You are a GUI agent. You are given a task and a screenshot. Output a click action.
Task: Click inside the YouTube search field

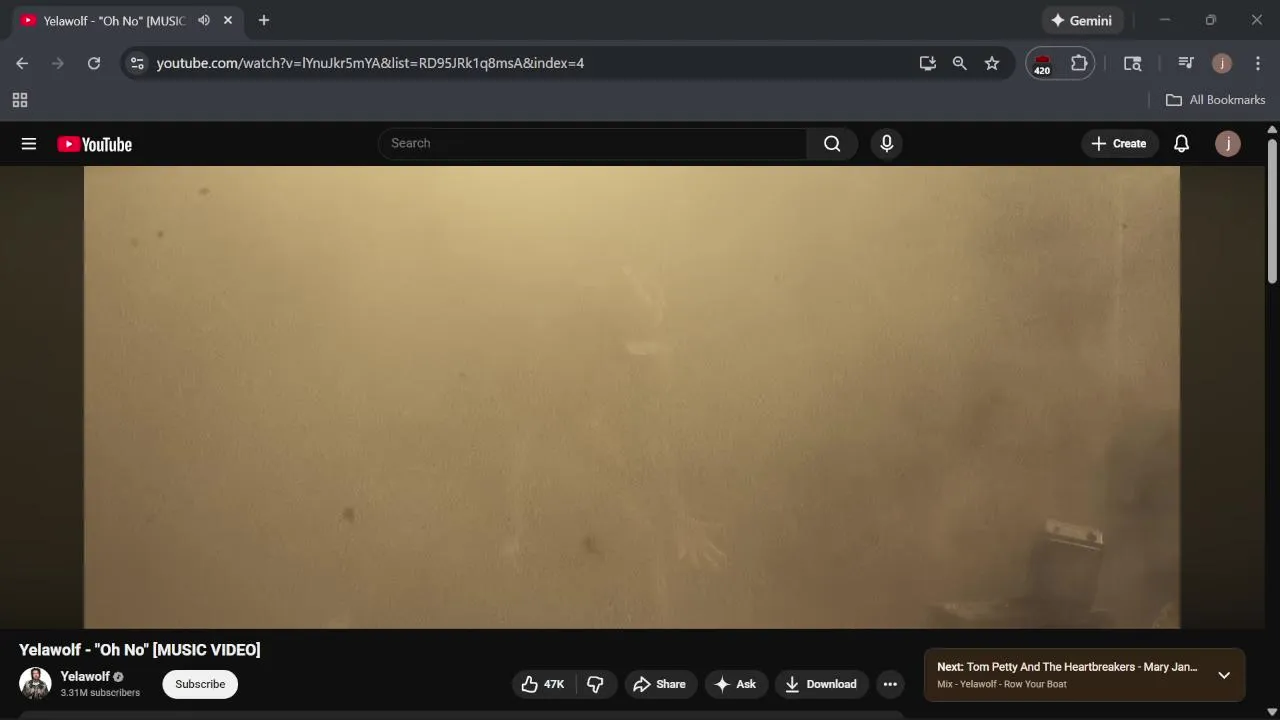click(x=592, y=144)
